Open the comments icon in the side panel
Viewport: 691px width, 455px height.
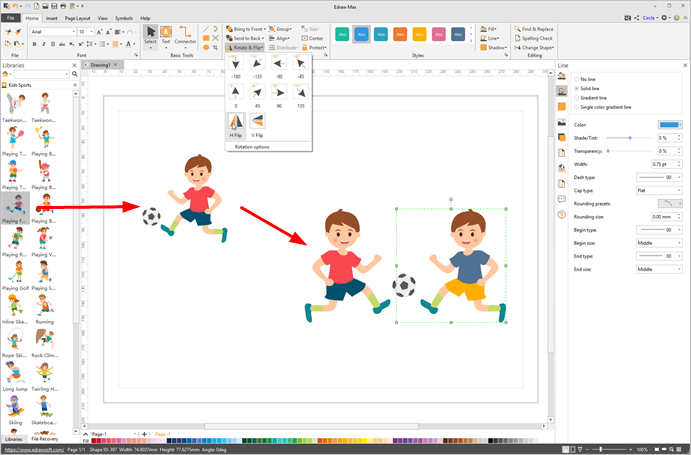point(561,199)
